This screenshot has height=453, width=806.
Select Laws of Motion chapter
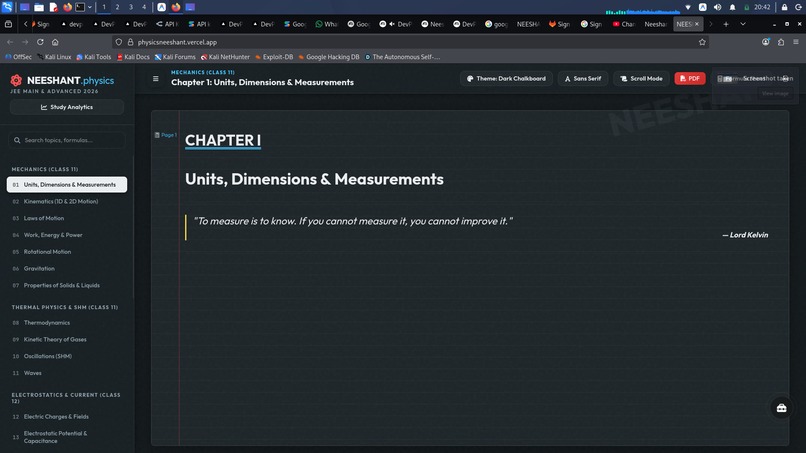click(67, 218)
